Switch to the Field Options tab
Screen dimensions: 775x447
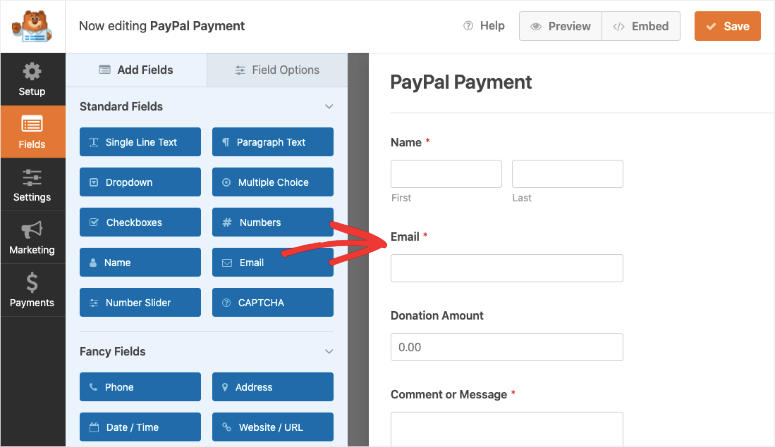(x=277, y=70)
